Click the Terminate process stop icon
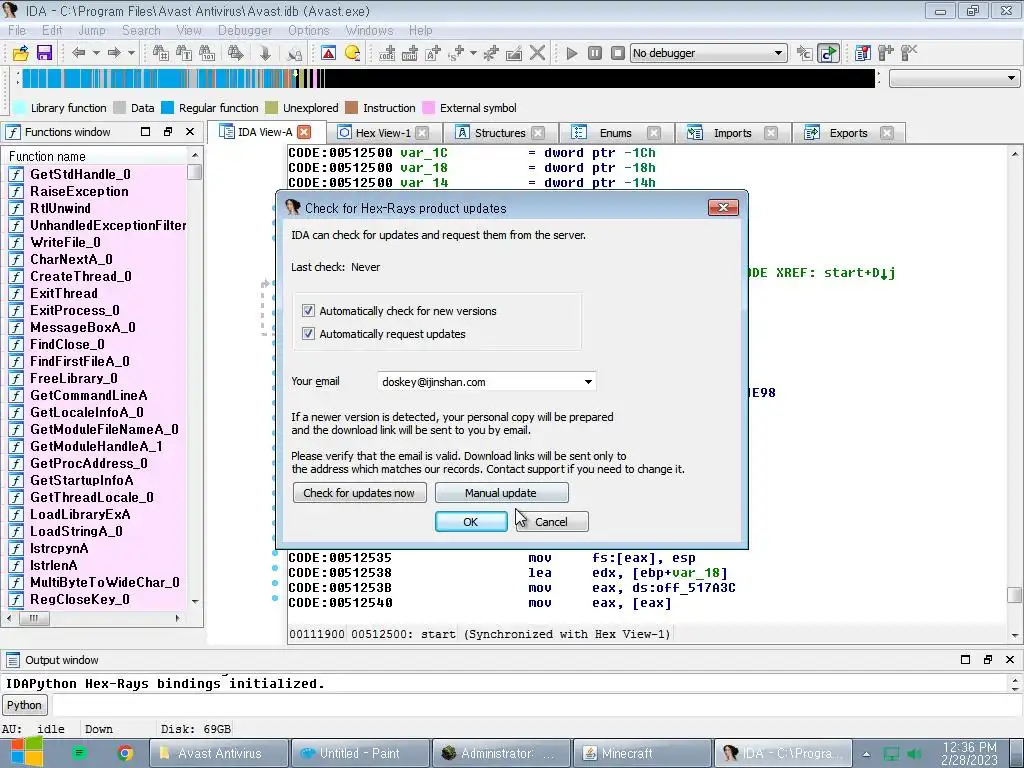 click(617, 53)
